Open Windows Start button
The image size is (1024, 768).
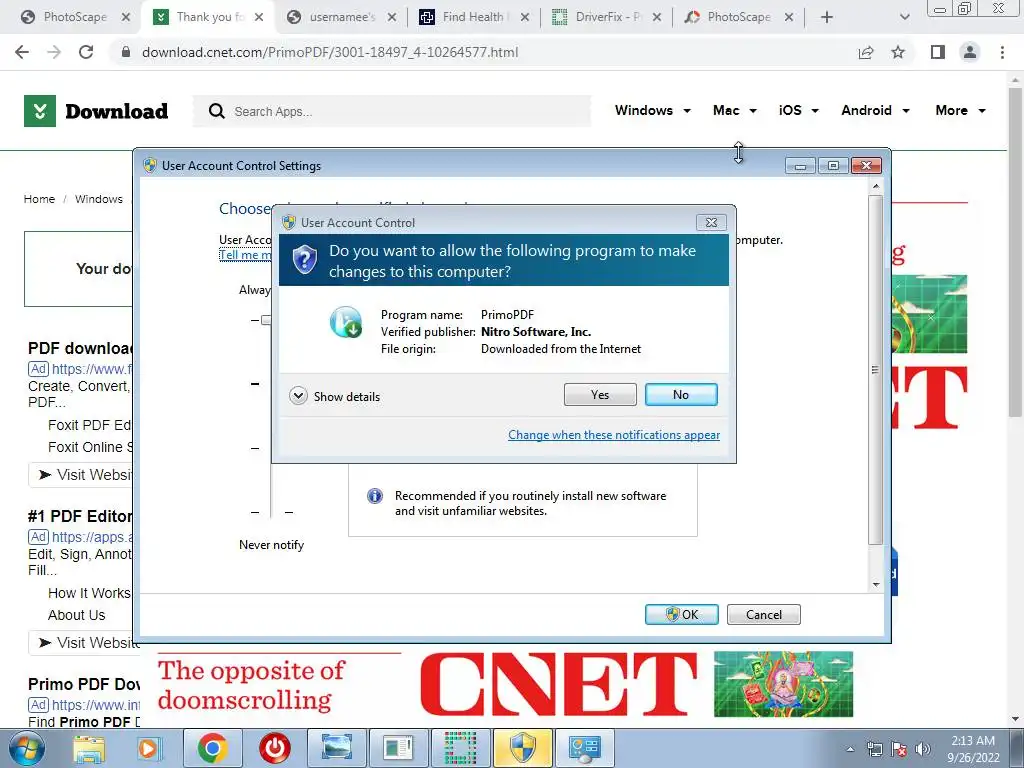pos(25,748)
